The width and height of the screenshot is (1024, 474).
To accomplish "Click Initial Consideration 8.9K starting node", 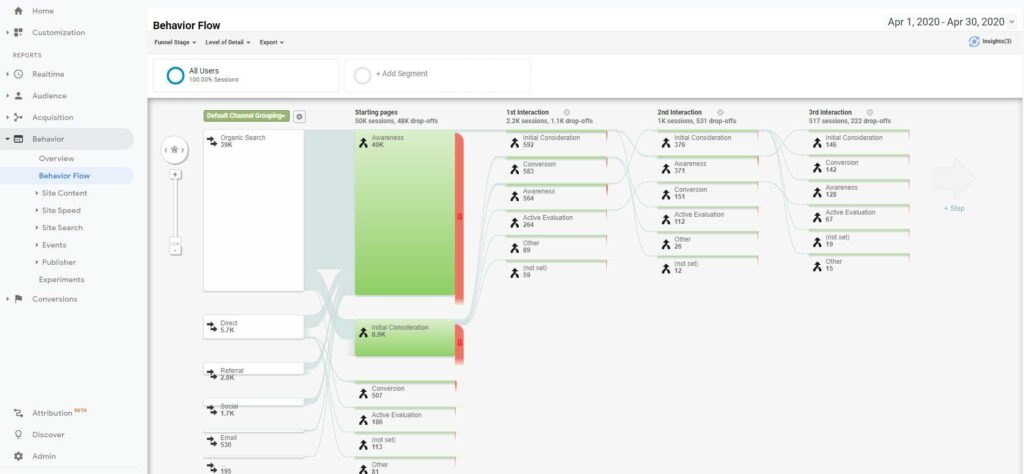I will pos(404,338).
